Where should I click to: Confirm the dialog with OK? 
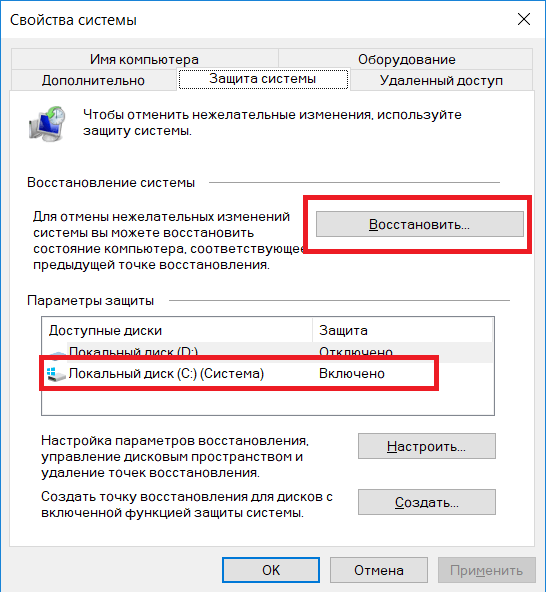pyautogui.click(x=271, y=570)
